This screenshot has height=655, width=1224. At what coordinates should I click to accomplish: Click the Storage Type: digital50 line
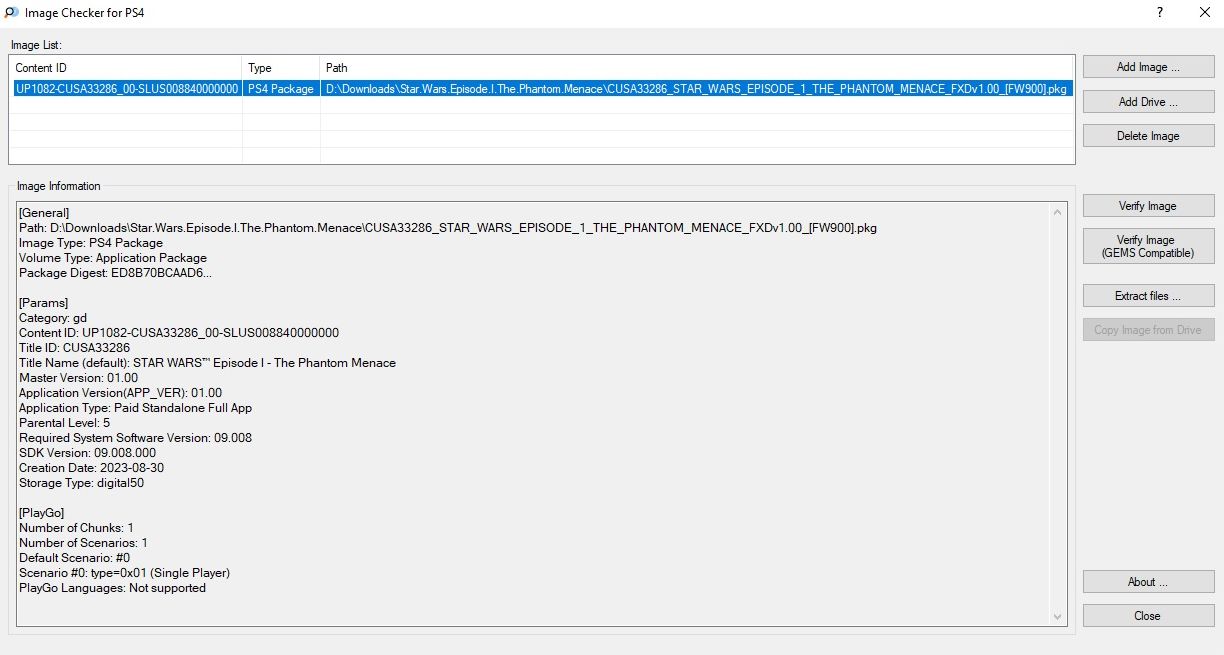point(82,482)
